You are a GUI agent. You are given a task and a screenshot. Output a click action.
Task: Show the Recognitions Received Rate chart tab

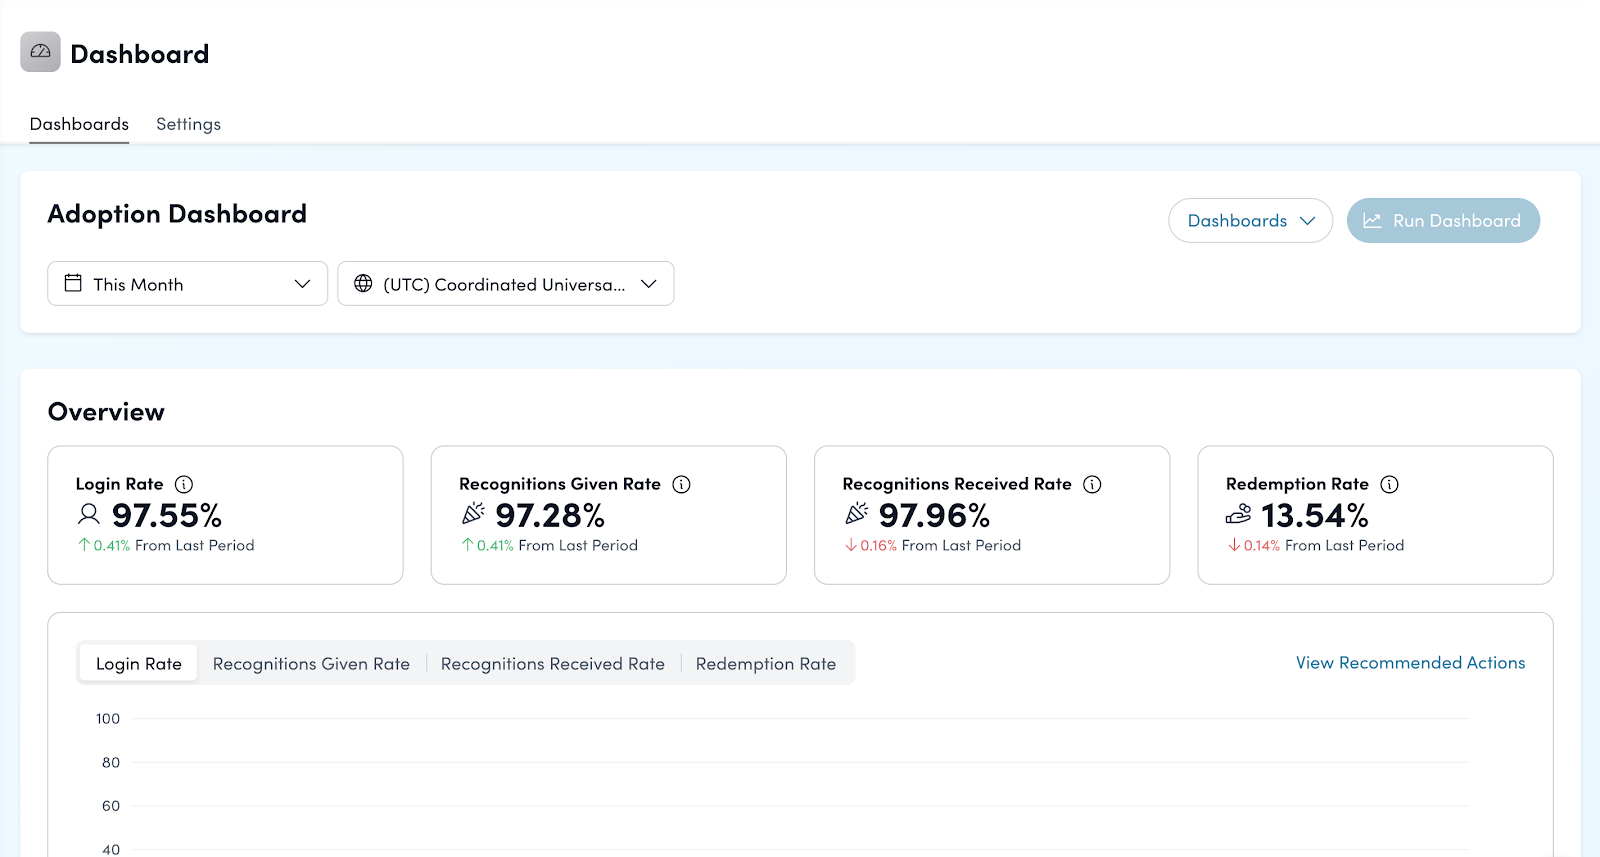552,664
